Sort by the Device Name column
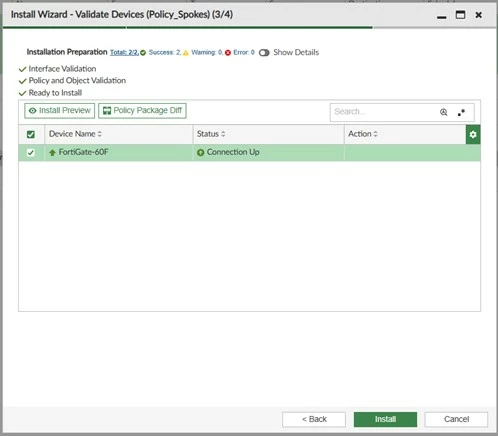The height and width of the screenshot is (436, 498). tap(75, 134)
